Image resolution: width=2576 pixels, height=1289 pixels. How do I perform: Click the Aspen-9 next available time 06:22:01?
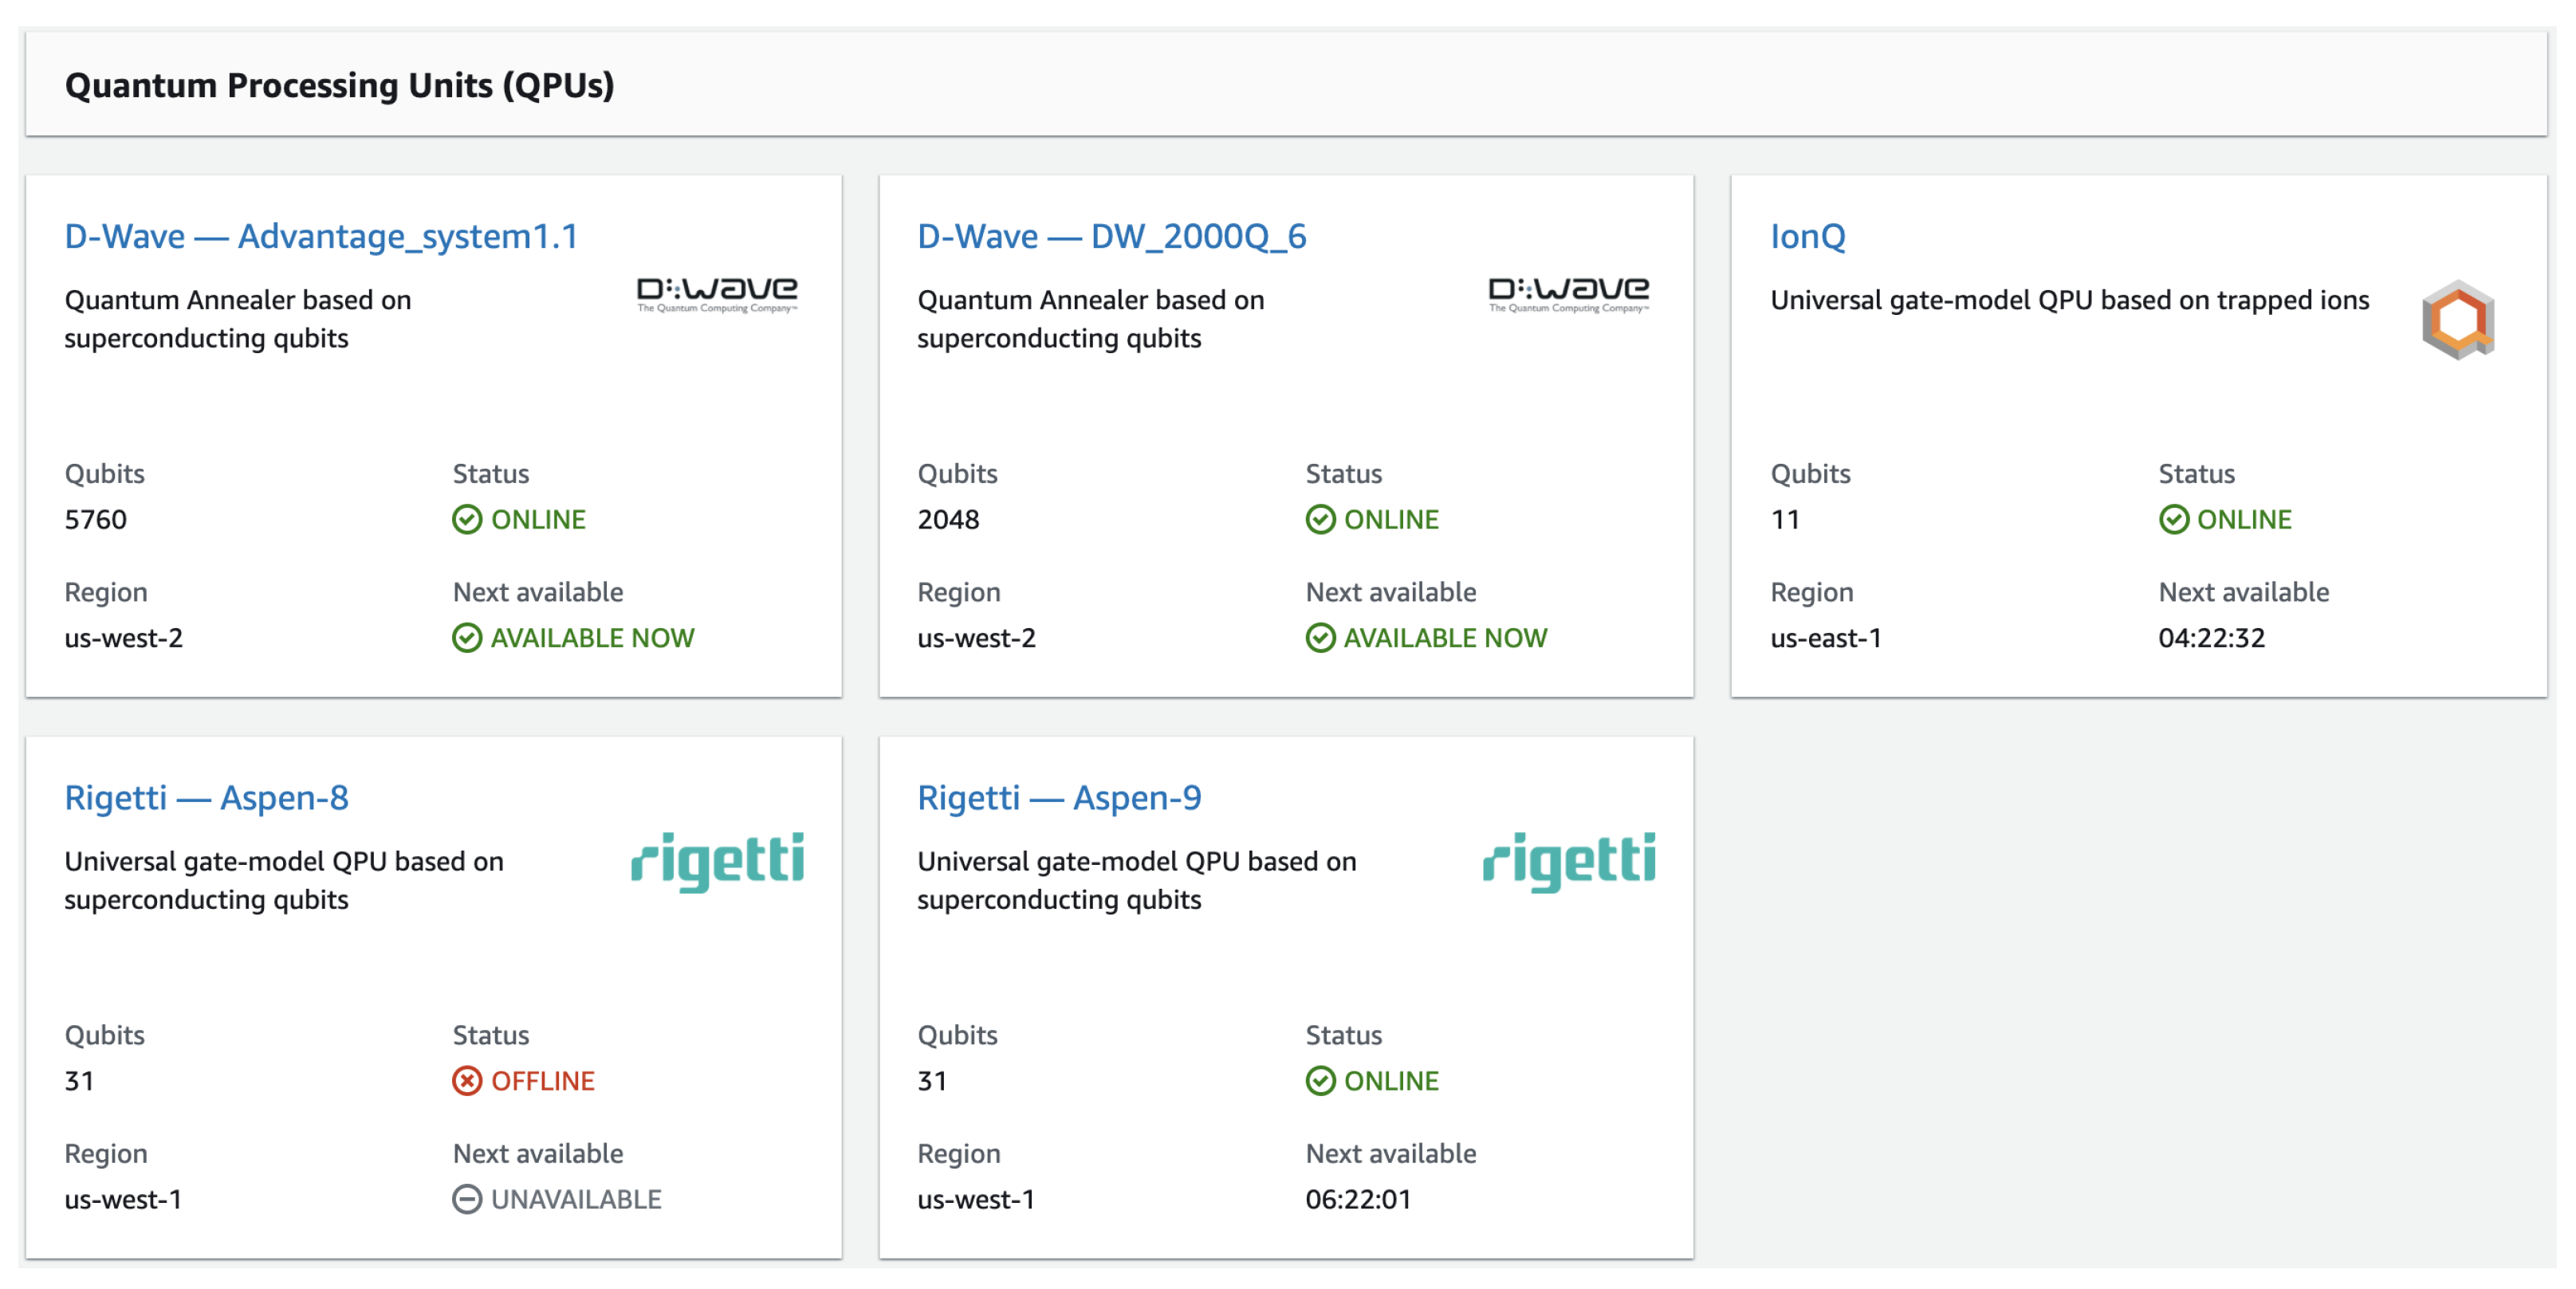[x=1357, y=1199]
